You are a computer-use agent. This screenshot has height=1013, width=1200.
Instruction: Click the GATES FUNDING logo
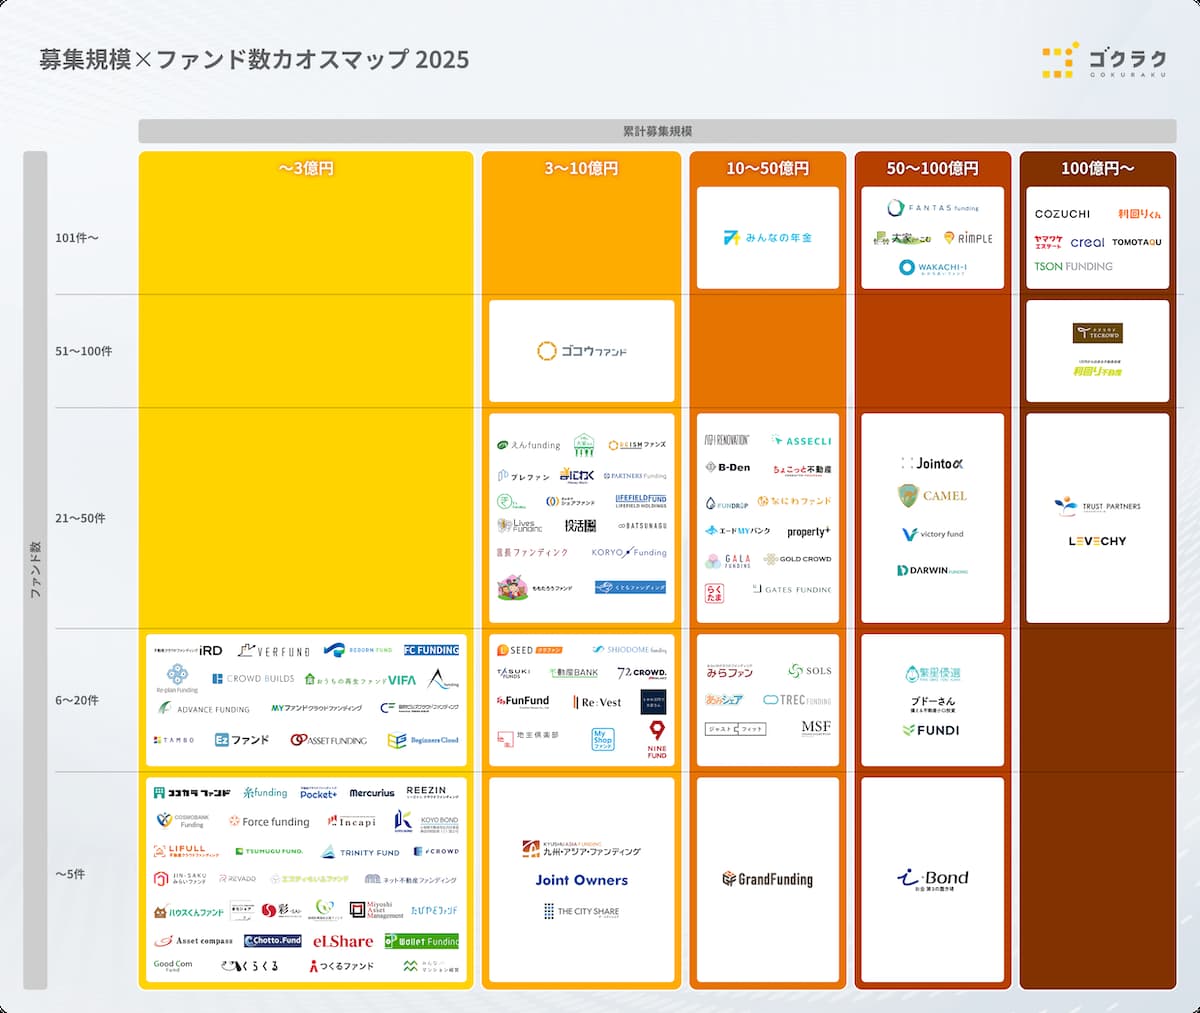[x=792, y=590]
